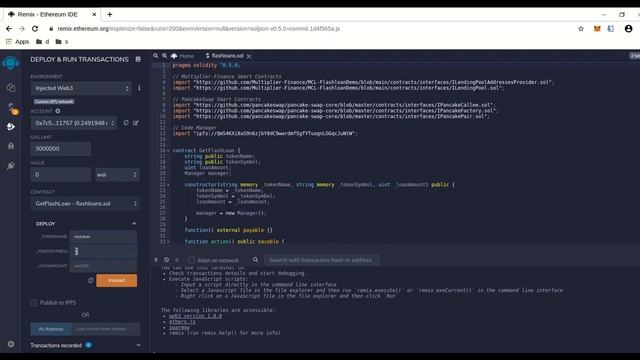Click the At Address button

(x=51, y=329)
